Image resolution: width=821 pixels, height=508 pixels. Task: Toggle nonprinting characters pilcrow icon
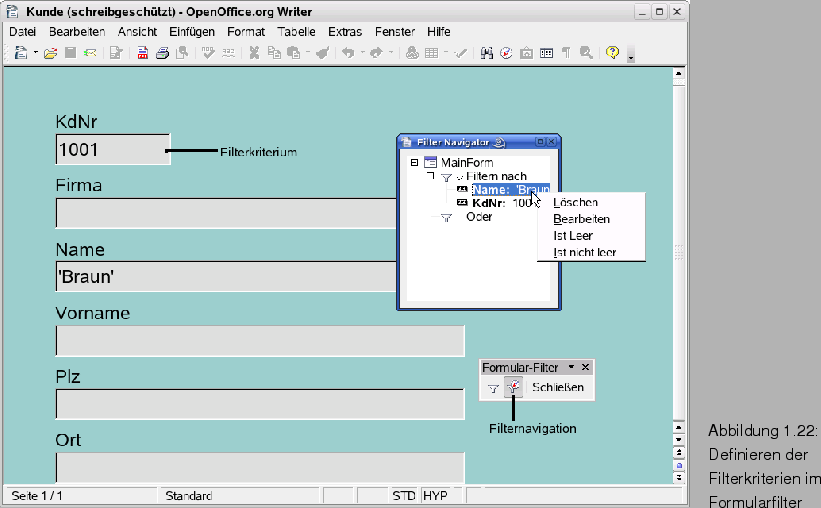point(566,53)
